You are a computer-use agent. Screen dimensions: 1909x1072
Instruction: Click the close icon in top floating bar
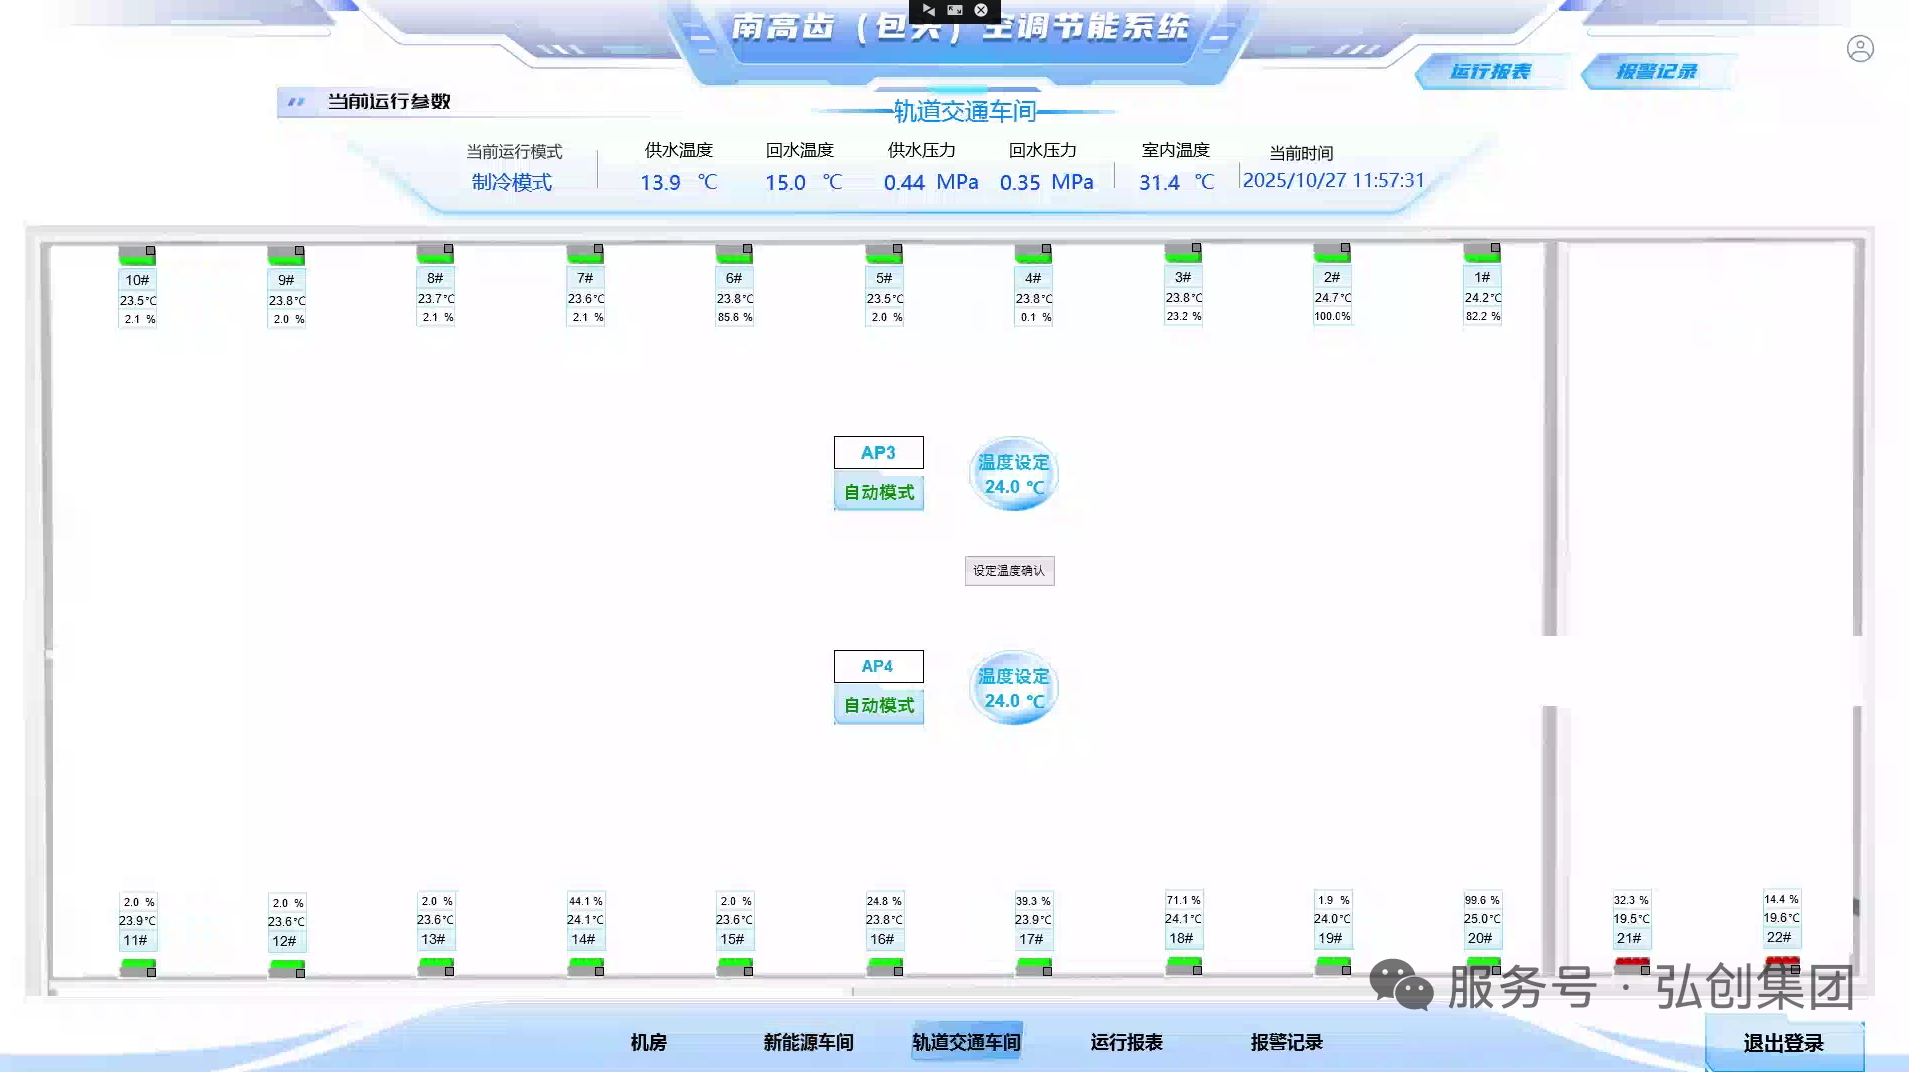point(981,10)
